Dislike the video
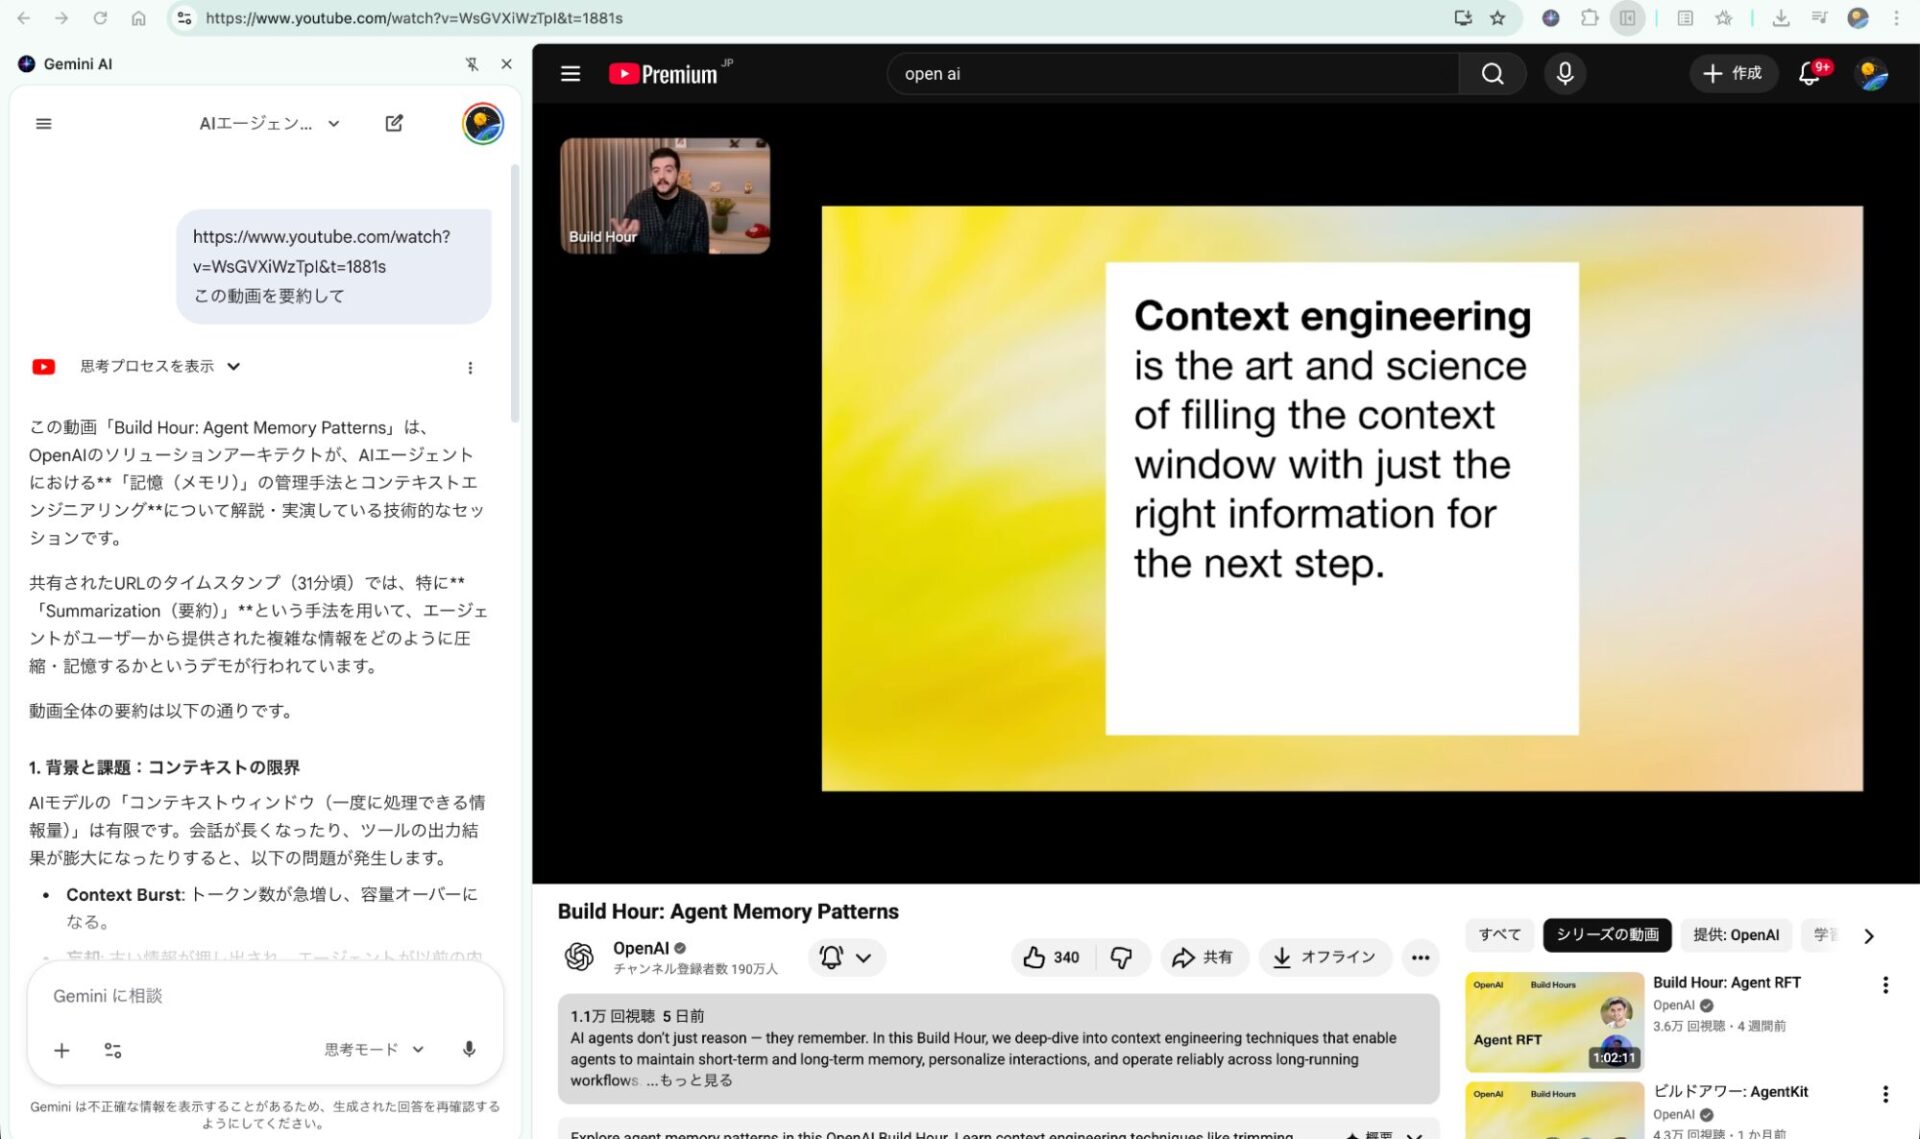The width and height of the screenshot is (1920, 1139). (1122, 957)
